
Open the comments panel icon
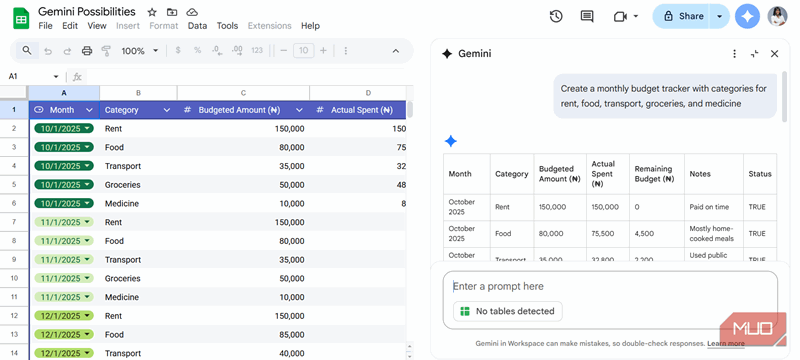coord(587,16)
